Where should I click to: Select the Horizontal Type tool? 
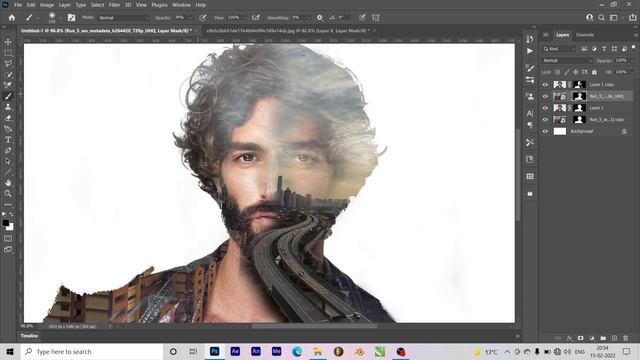coord(8,140)
